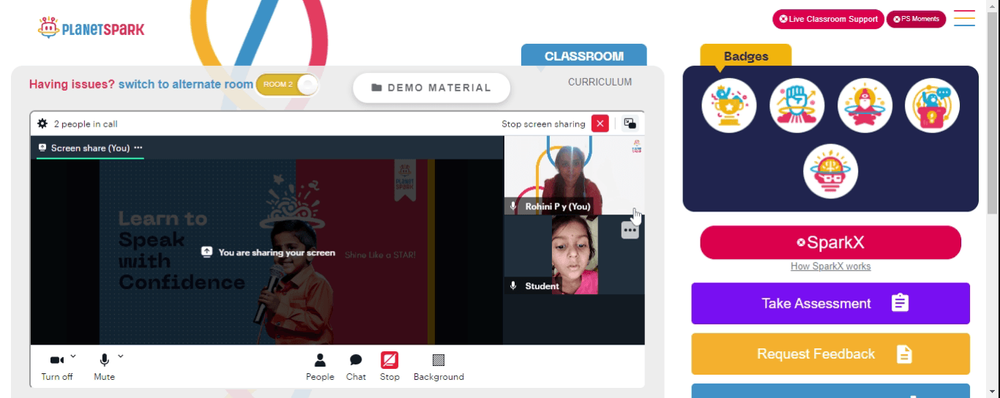The width and height of the screenshot is (1000, 398).
Task: Switch to the CLASSROOM tab
Action: coord(584,55)
